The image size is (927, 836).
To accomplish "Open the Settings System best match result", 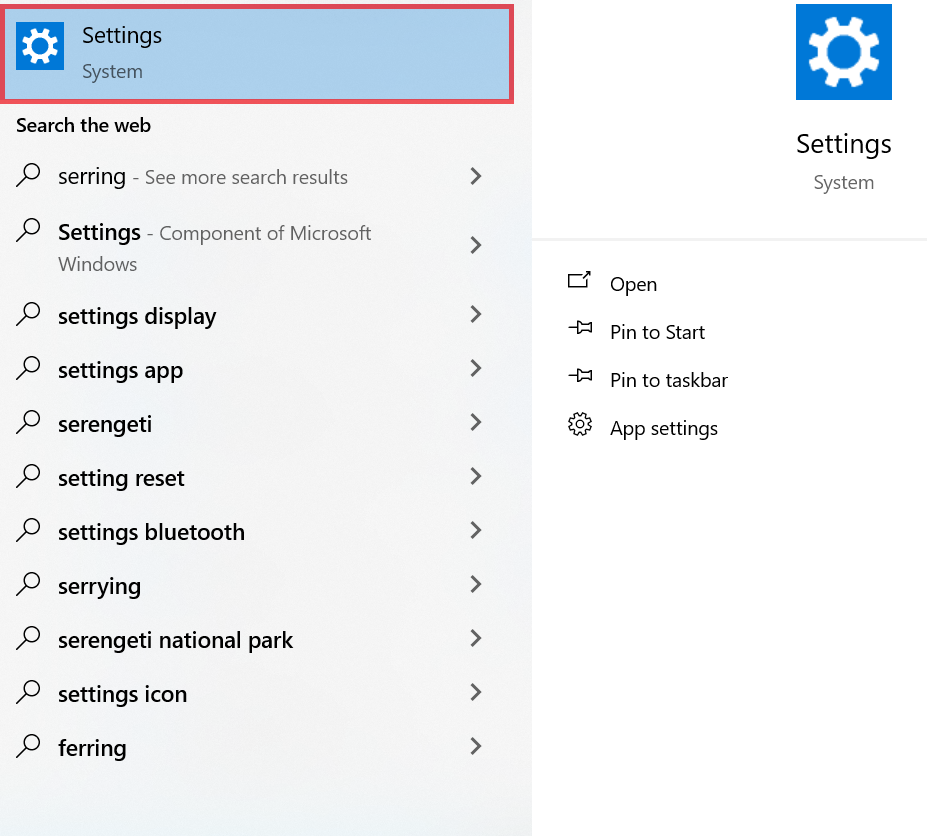I will 257,54.
